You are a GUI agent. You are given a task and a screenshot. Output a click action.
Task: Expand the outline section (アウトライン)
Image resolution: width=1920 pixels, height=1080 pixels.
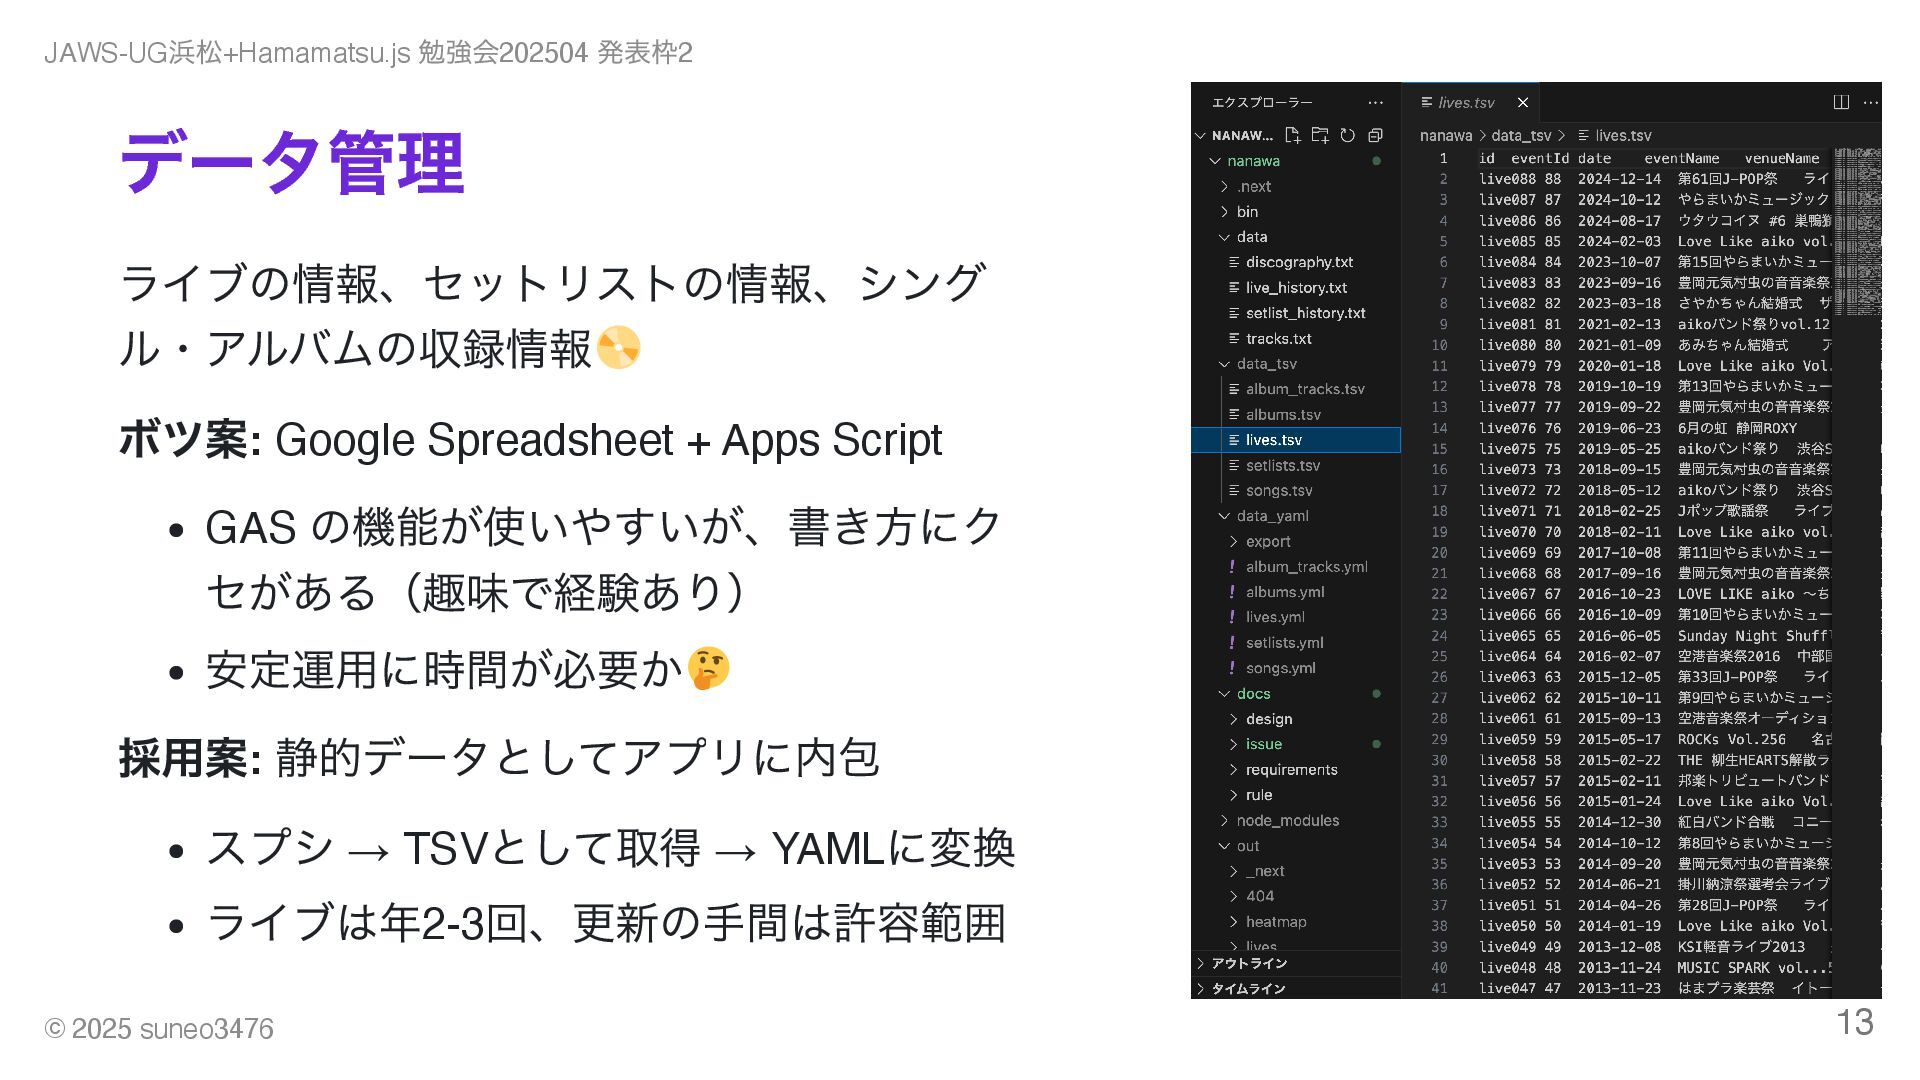click(x=1249, y=963)
